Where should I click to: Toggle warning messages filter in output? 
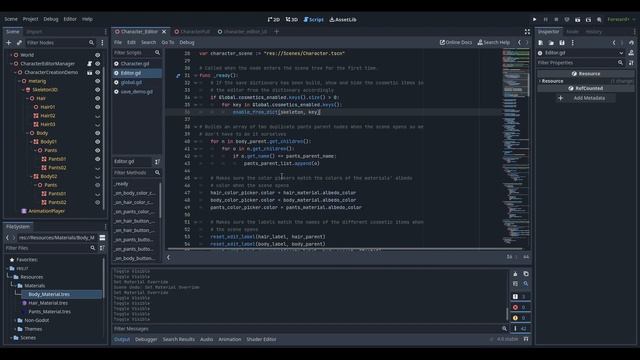519,318
